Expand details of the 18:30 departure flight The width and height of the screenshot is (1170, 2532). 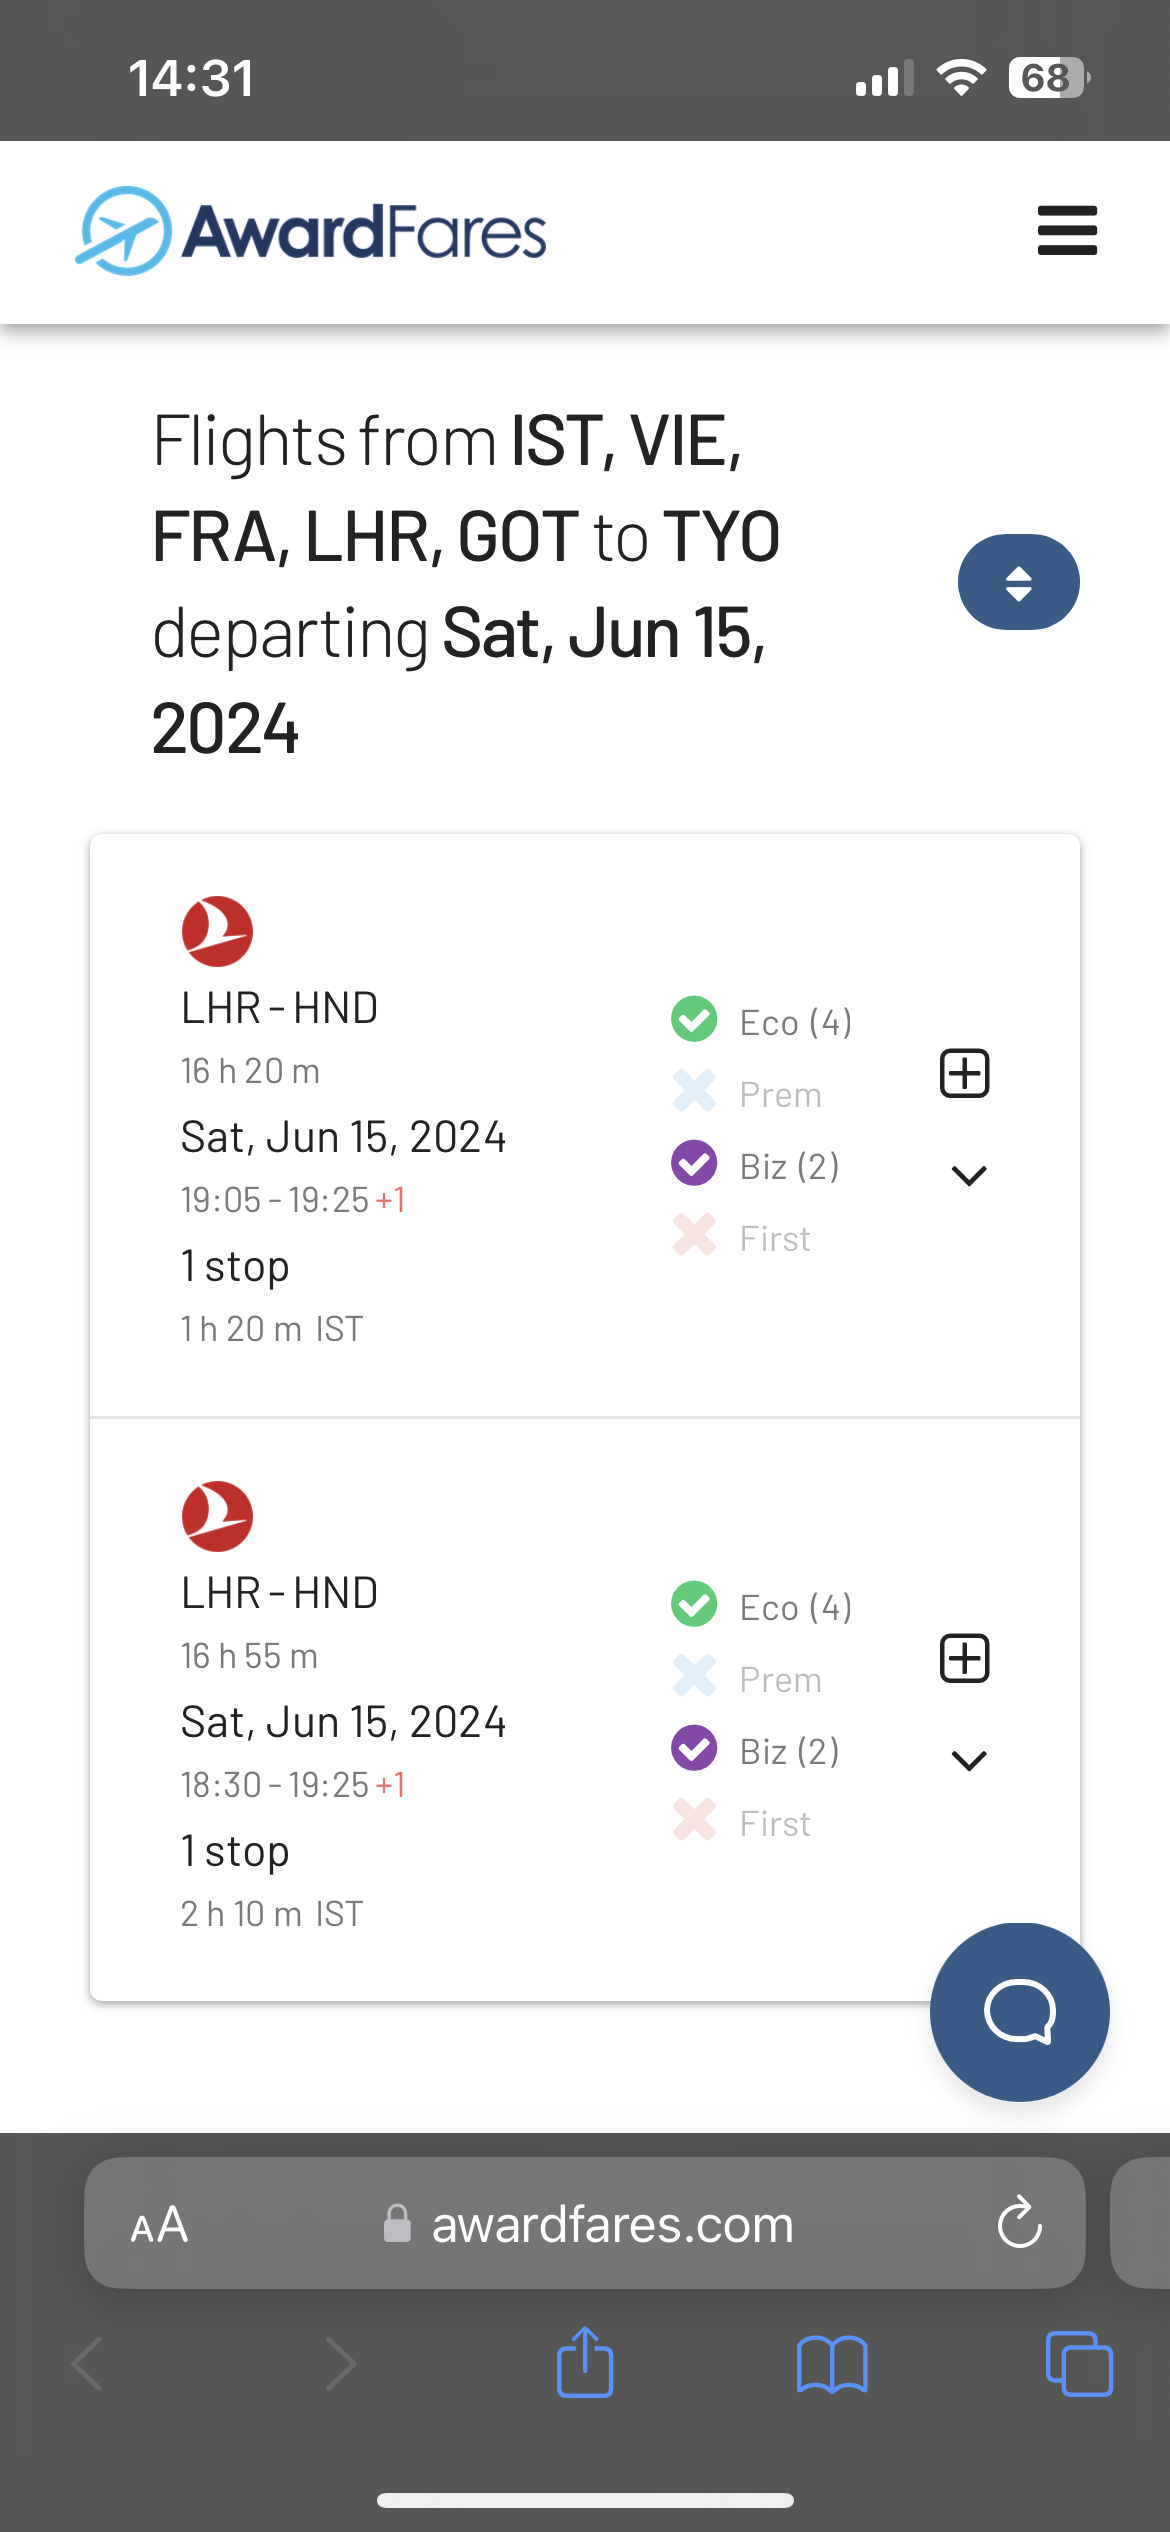pos(969,1761)
